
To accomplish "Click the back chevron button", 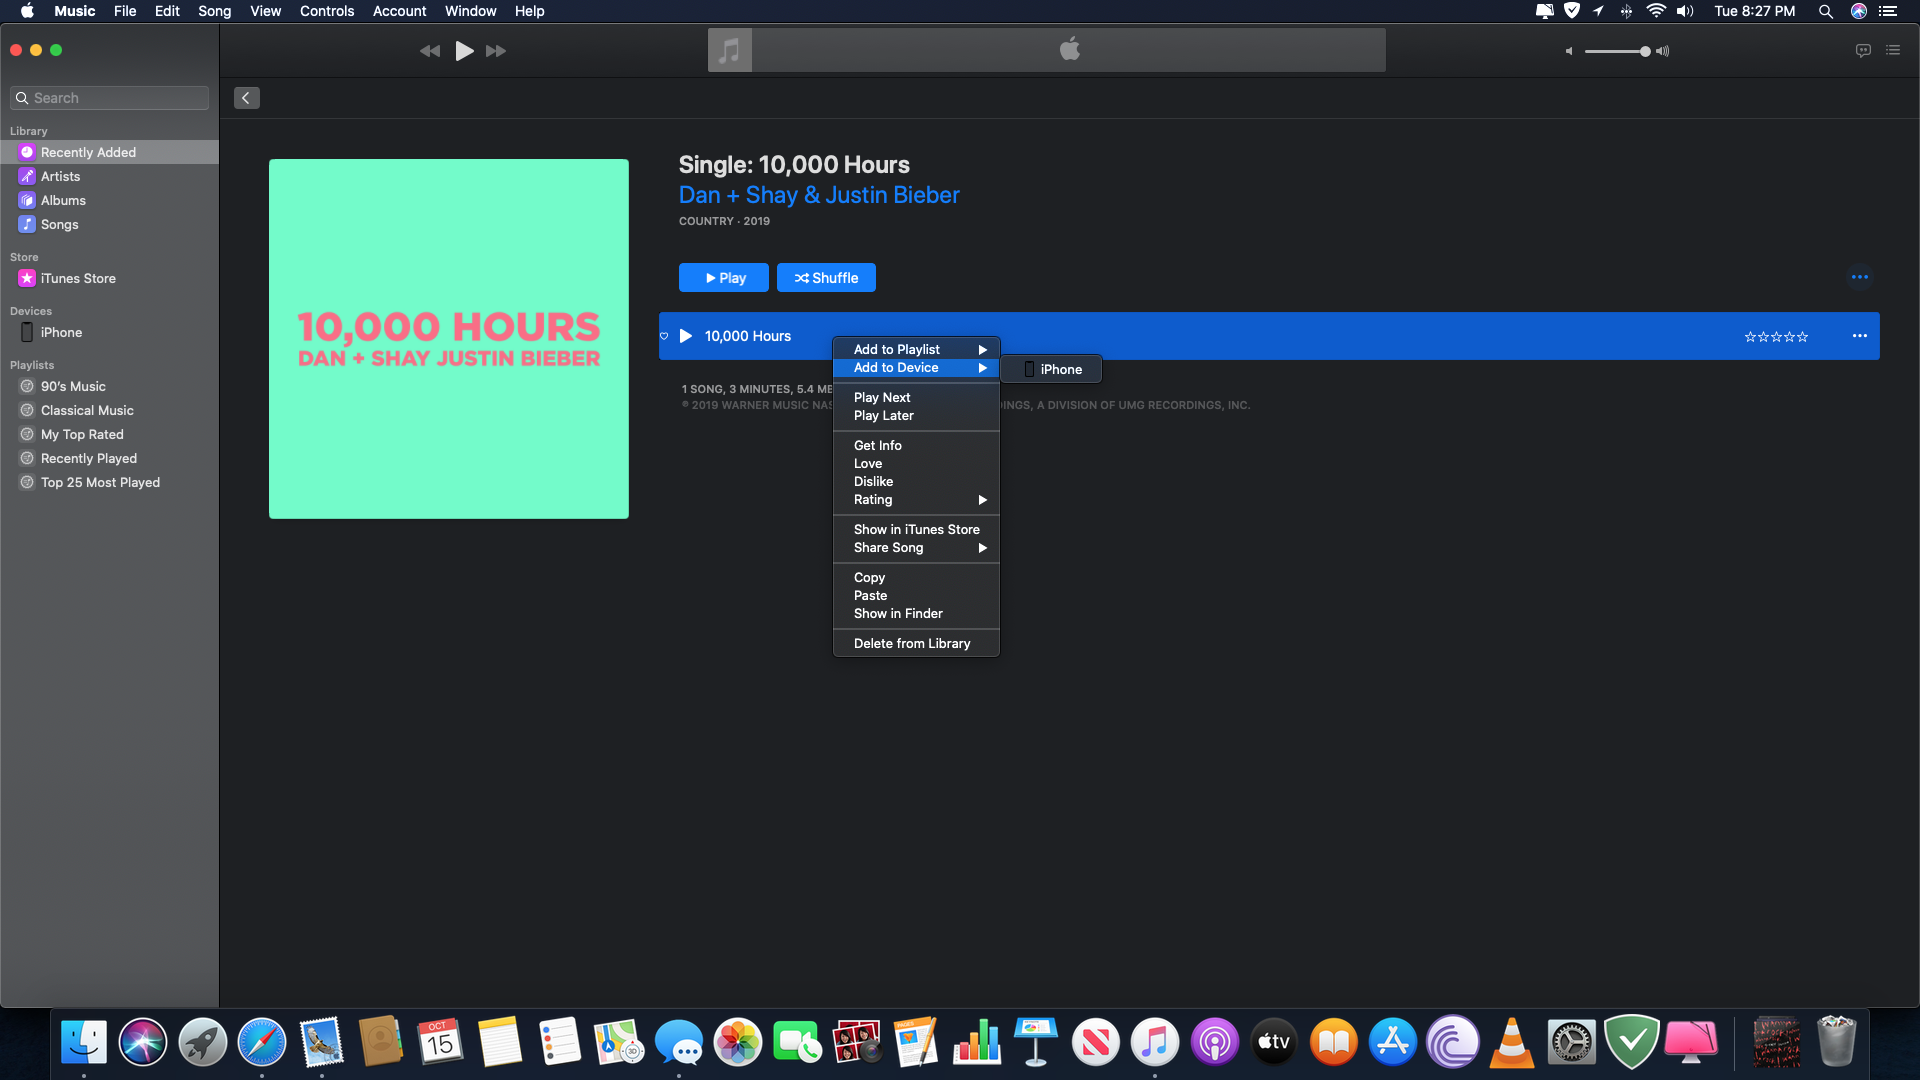I will coord(247,98).
